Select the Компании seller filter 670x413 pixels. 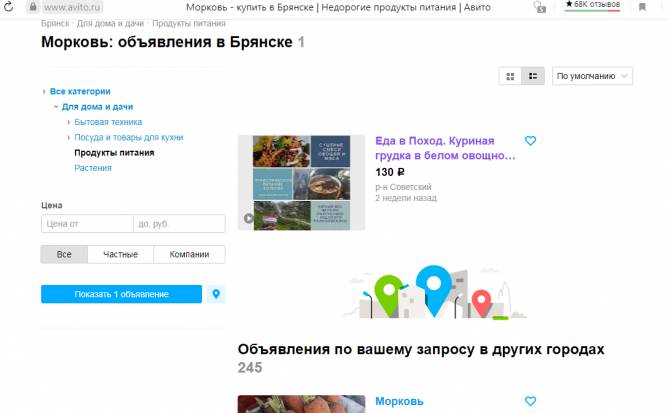(x=189, y=255)
